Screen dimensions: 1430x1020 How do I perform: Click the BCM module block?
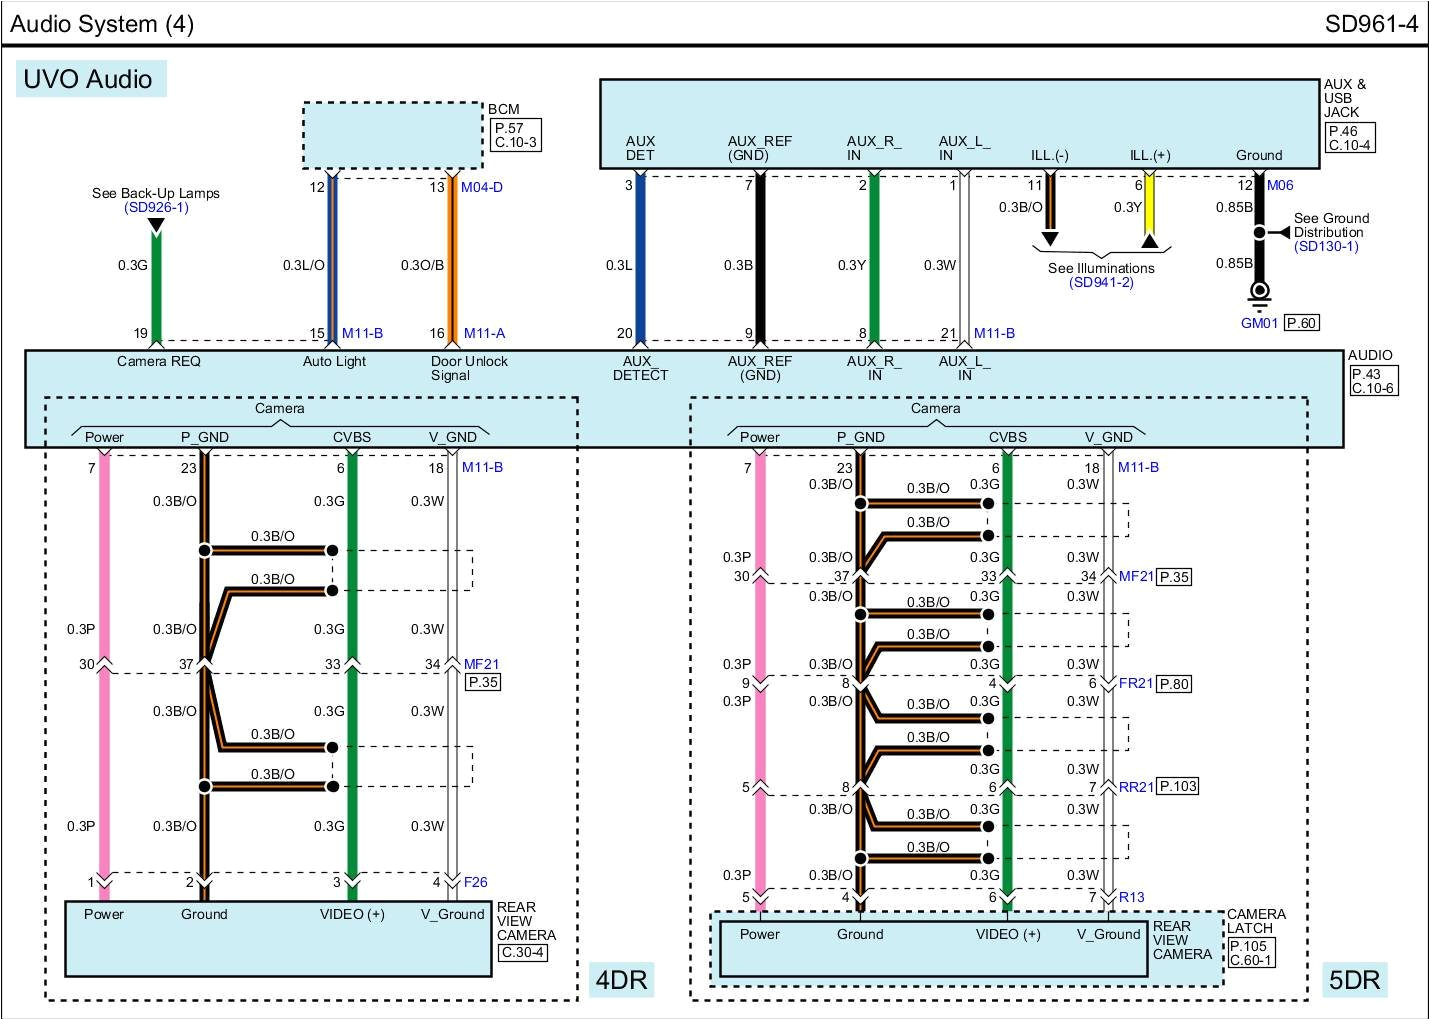[x=392, y=135]
